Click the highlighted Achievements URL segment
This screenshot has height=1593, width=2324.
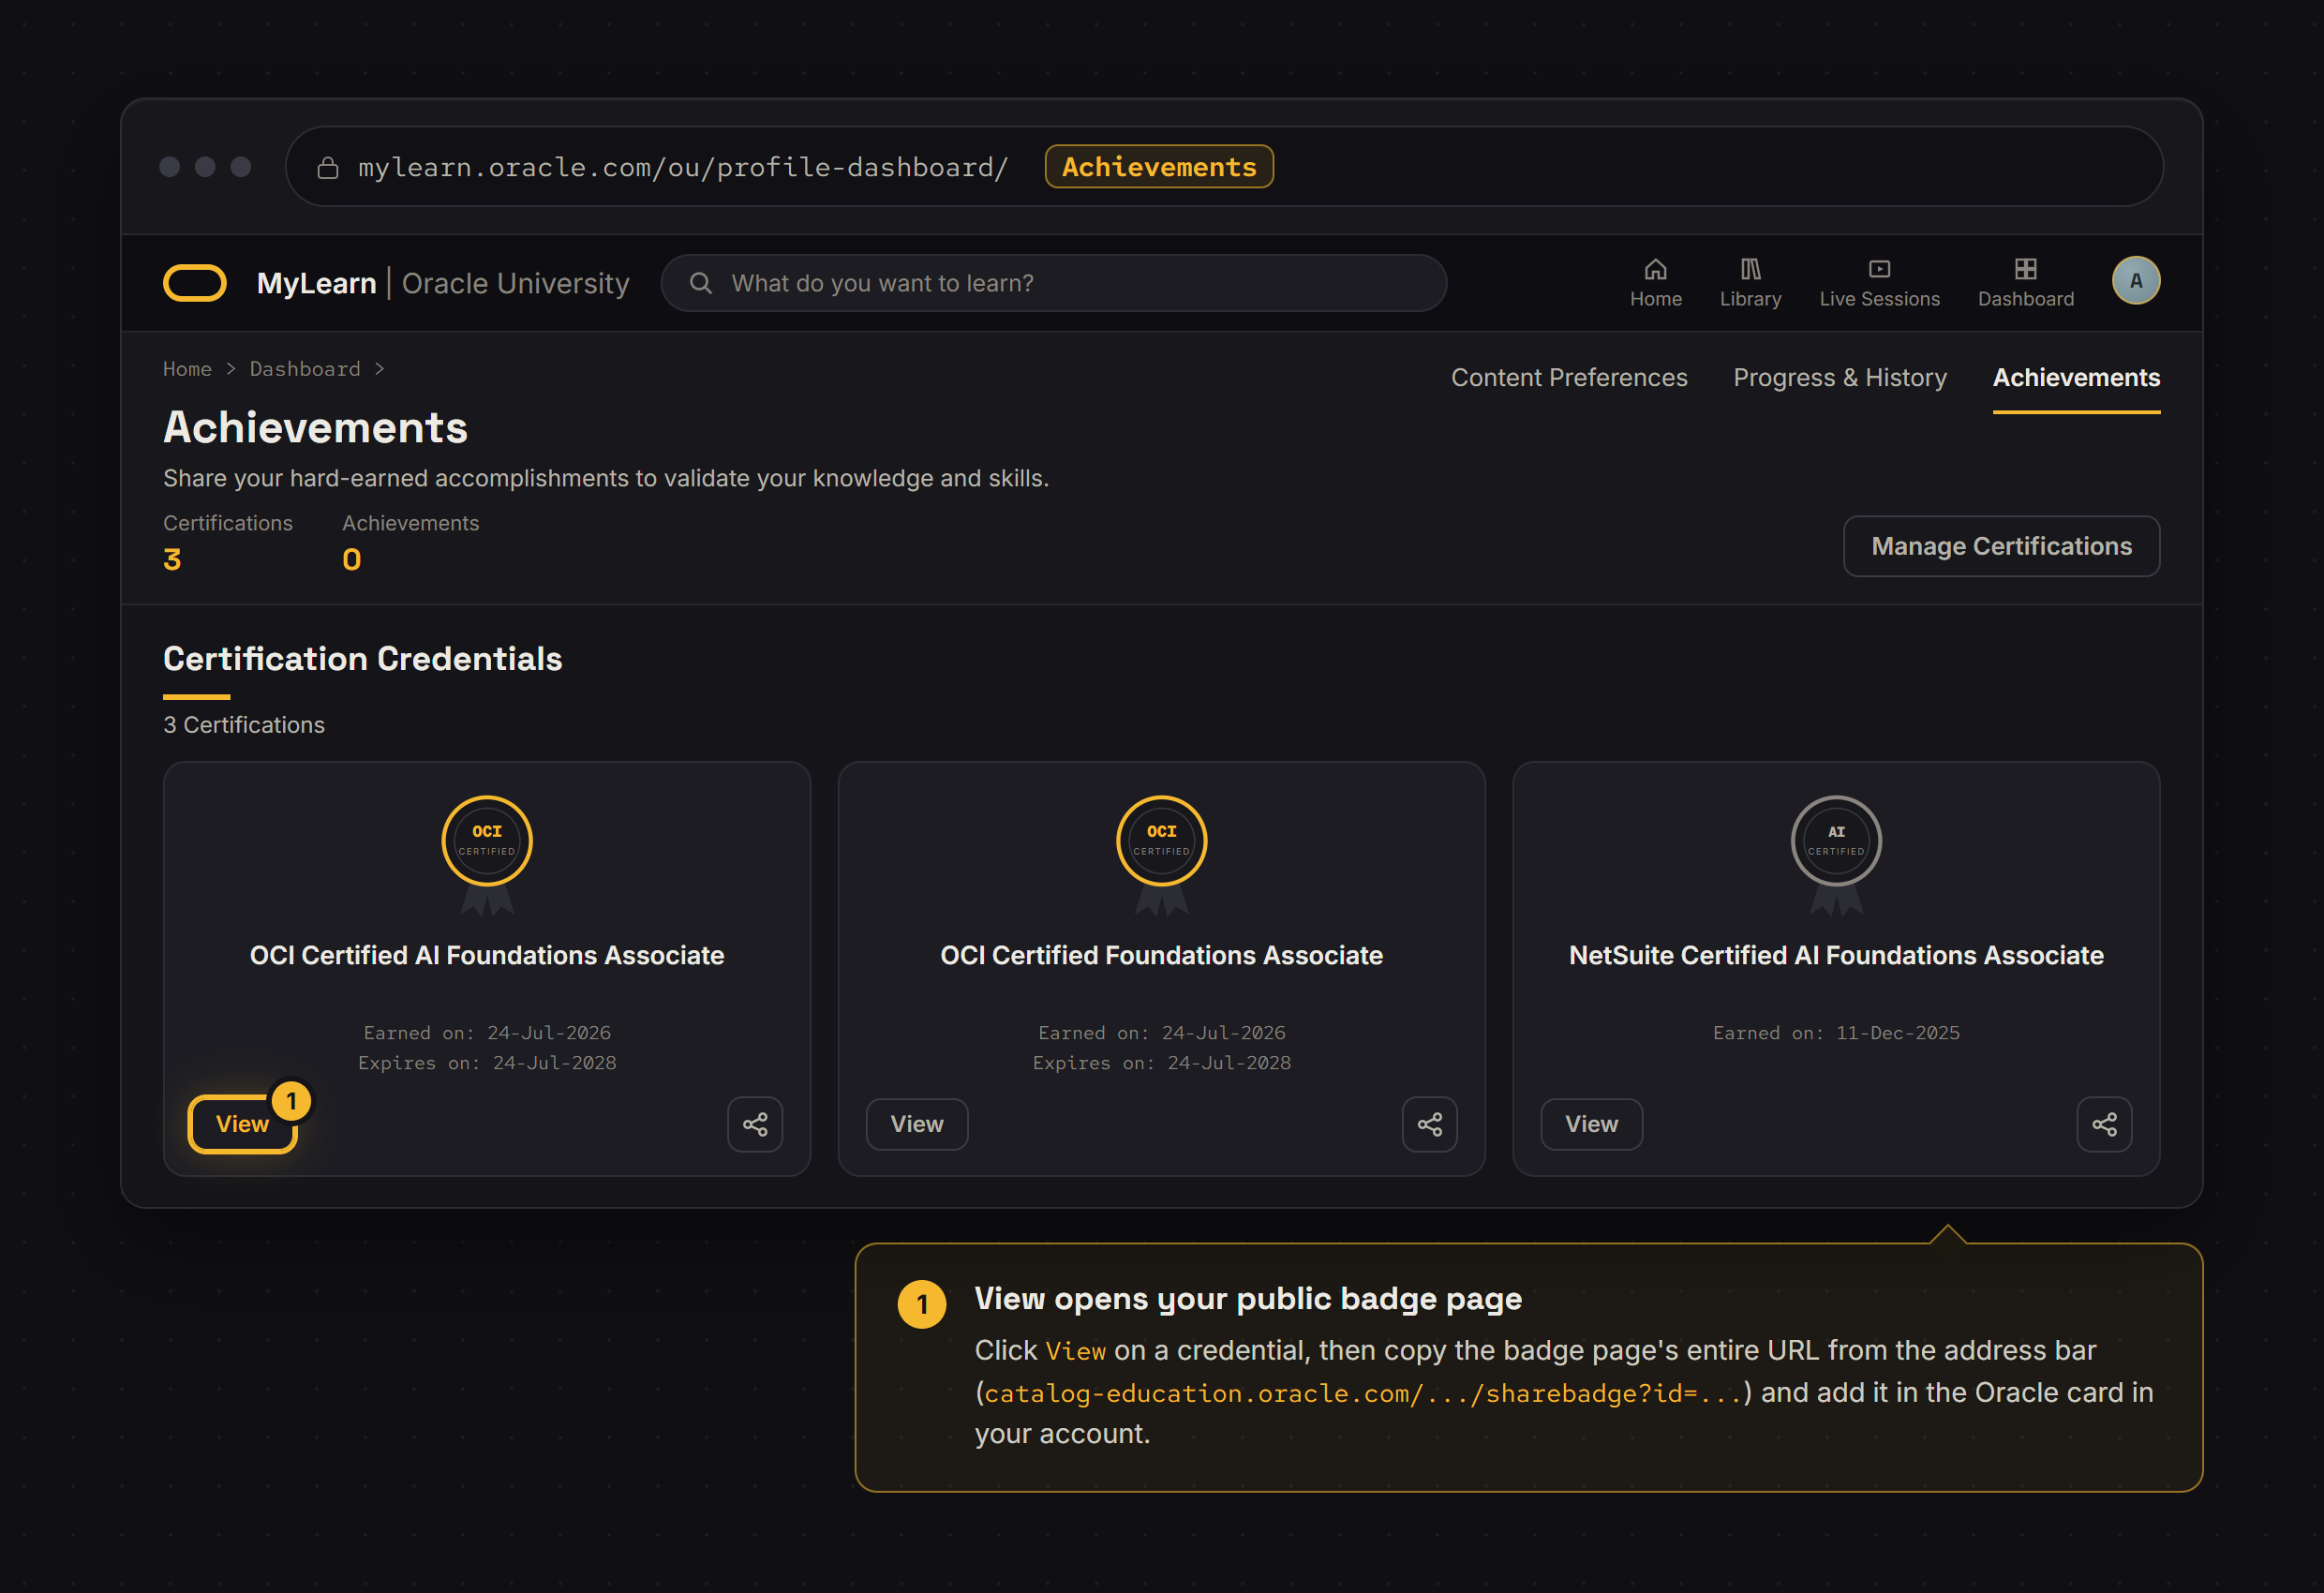(1159, 167)
